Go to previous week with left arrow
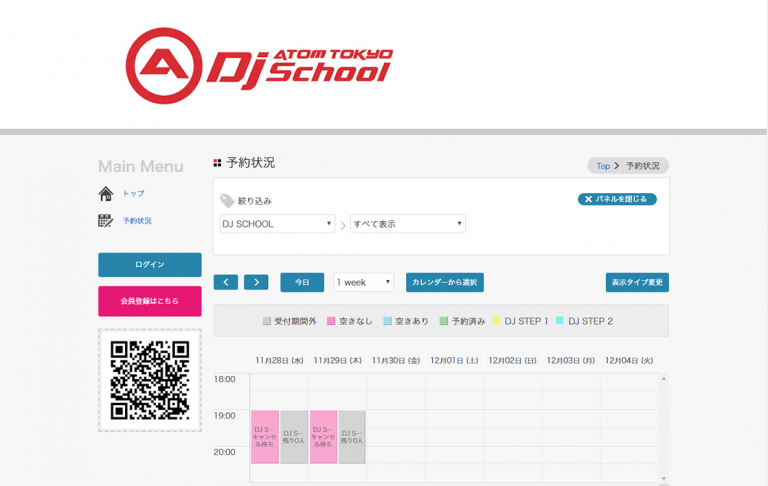The image size is (768, 486). click(x=226, y=282)
